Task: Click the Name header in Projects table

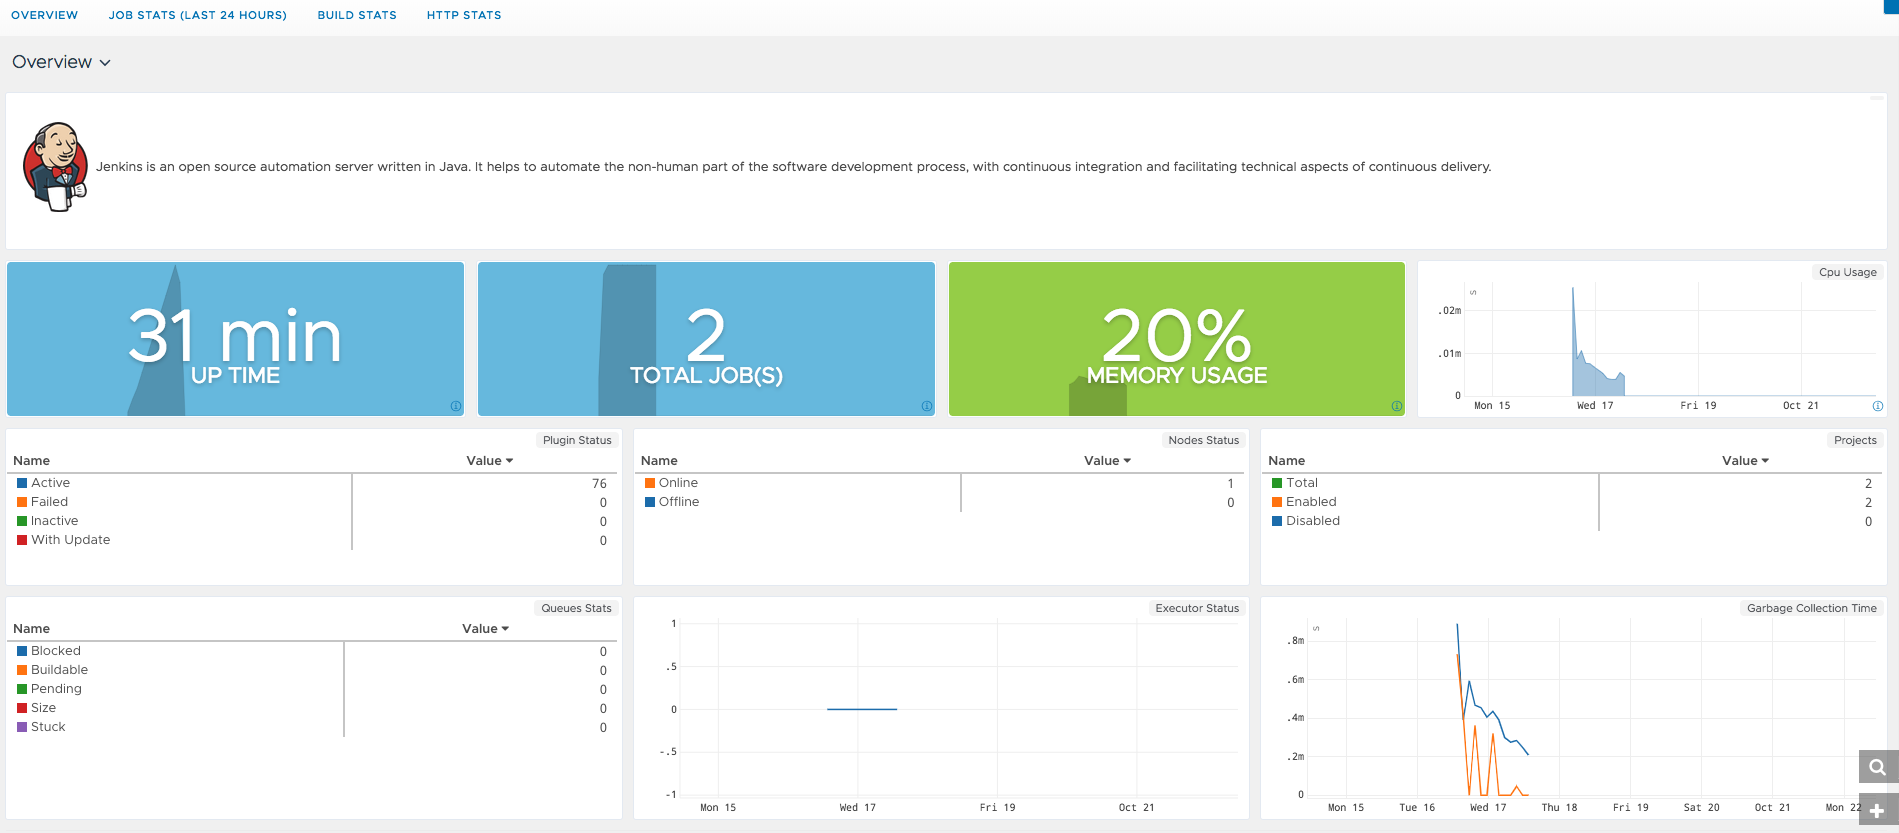Action: [1286, 461]
